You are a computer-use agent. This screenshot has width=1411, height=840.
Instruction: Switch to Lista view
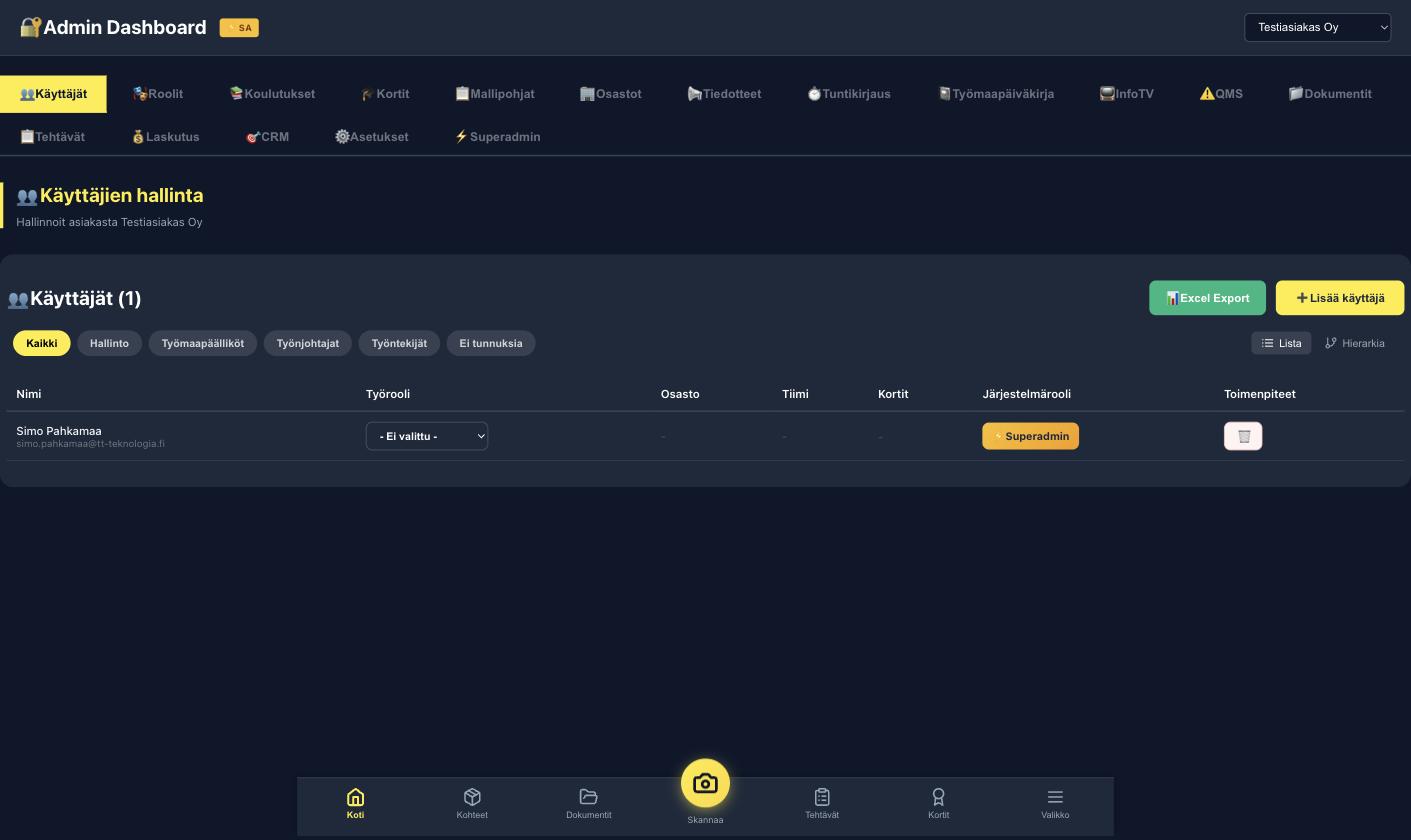click(x=1281, y=343)
